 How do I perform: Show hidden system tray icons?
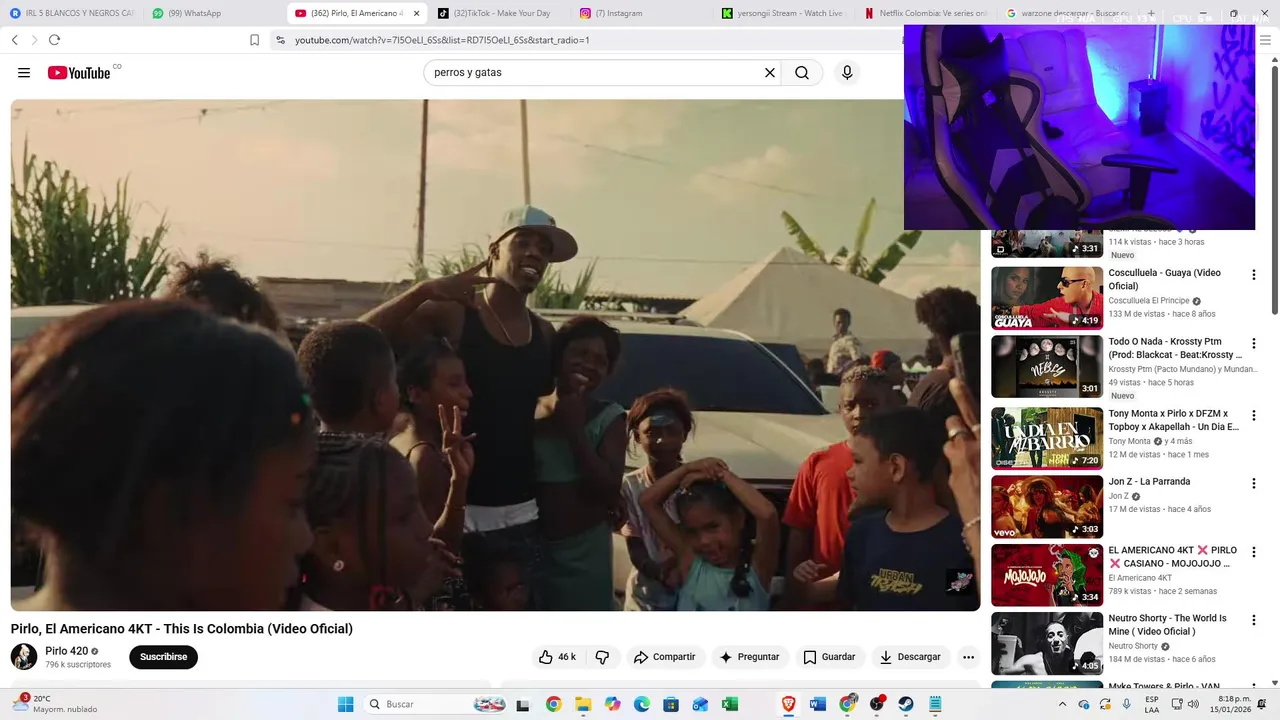click(1064, 704)
